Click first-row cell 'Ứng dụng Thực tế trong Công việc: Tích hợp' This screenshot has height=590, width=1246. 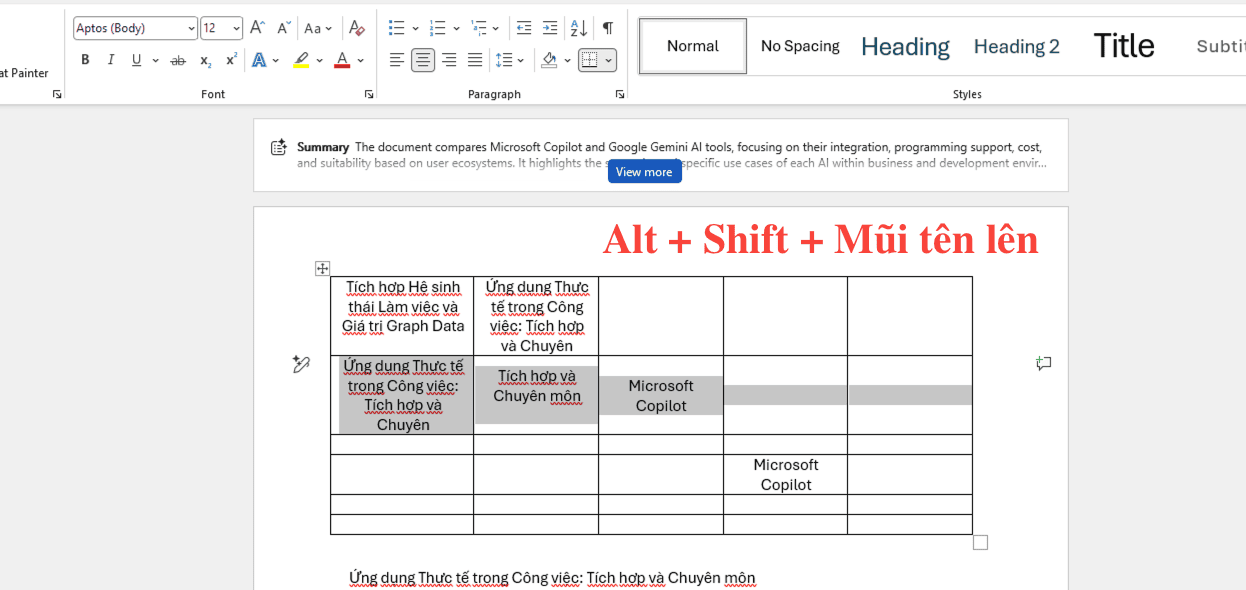click(x=537, y=316)
